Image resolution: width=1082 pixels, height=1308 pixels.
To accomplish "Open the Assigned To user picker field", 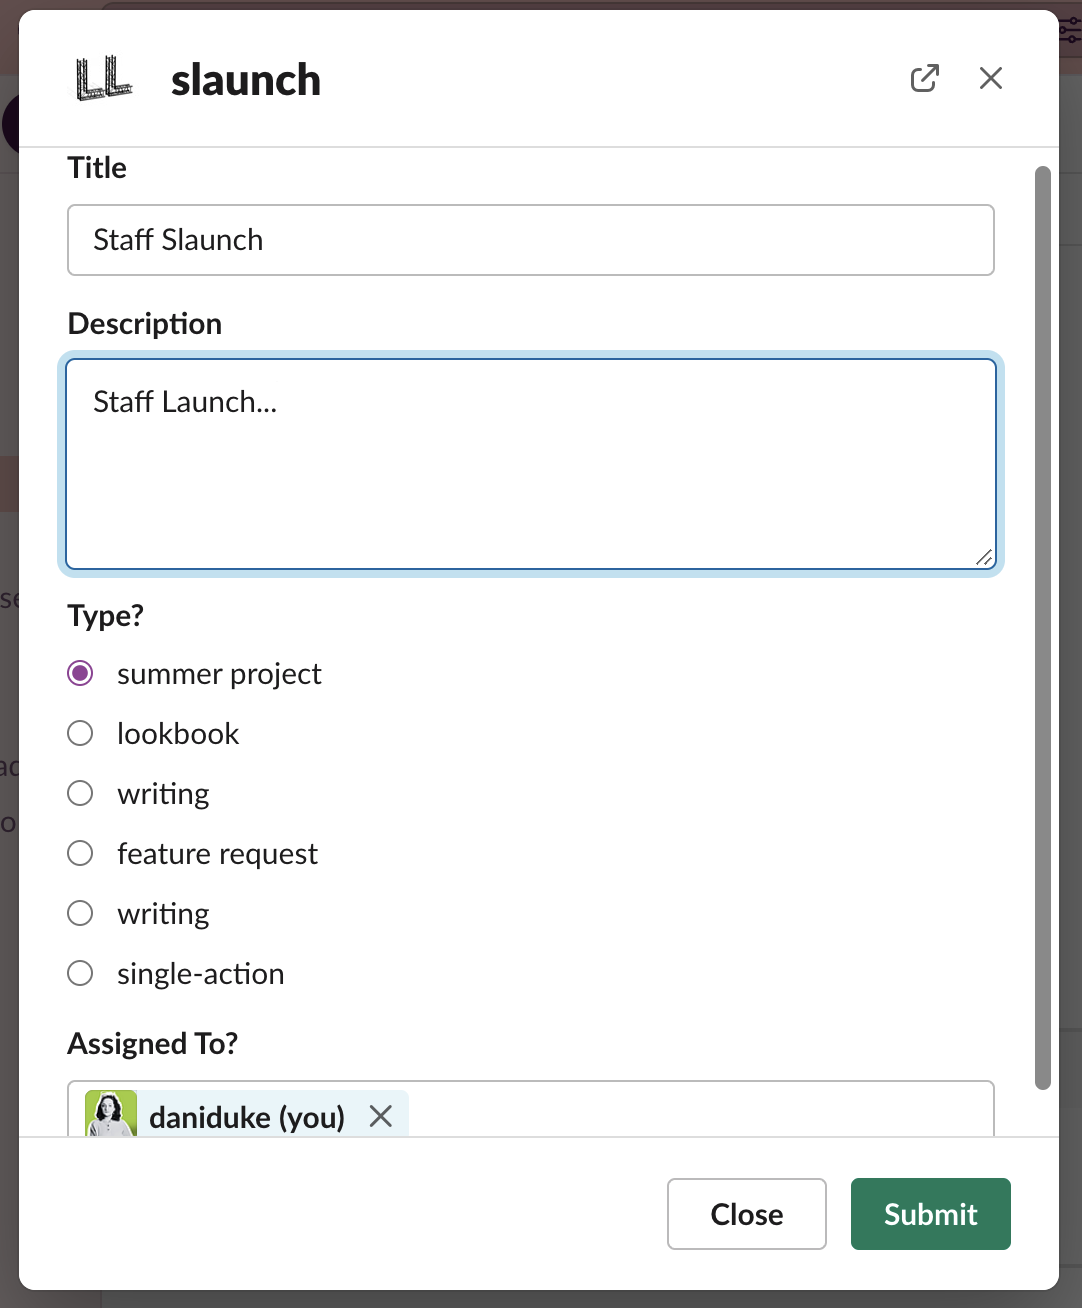I will 700,1112.
